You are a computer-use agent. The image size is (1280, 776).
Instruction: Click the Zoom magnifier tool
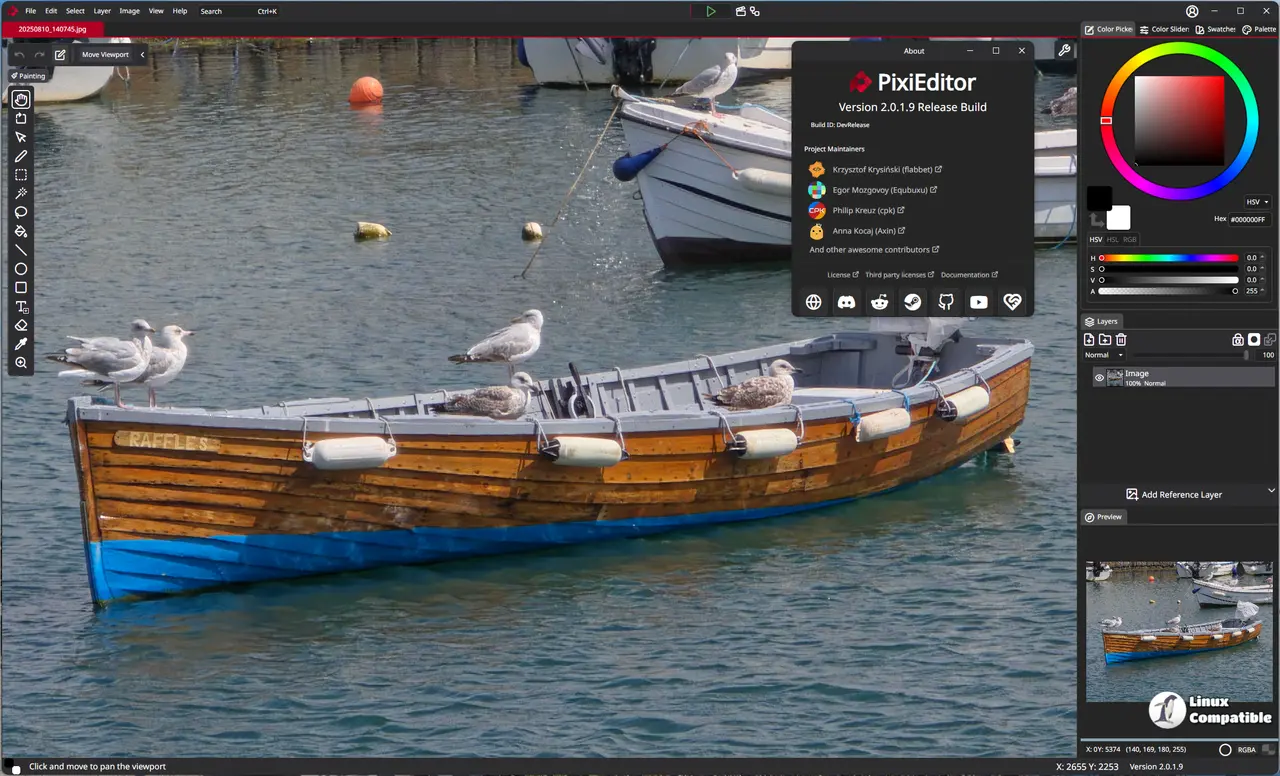coord(21,363)
